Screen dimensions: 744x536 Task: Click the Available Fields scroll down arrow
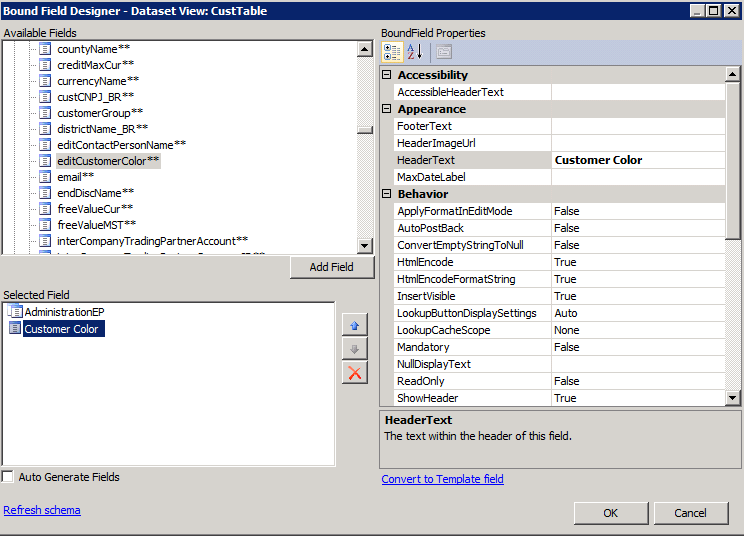click(365, 245)
